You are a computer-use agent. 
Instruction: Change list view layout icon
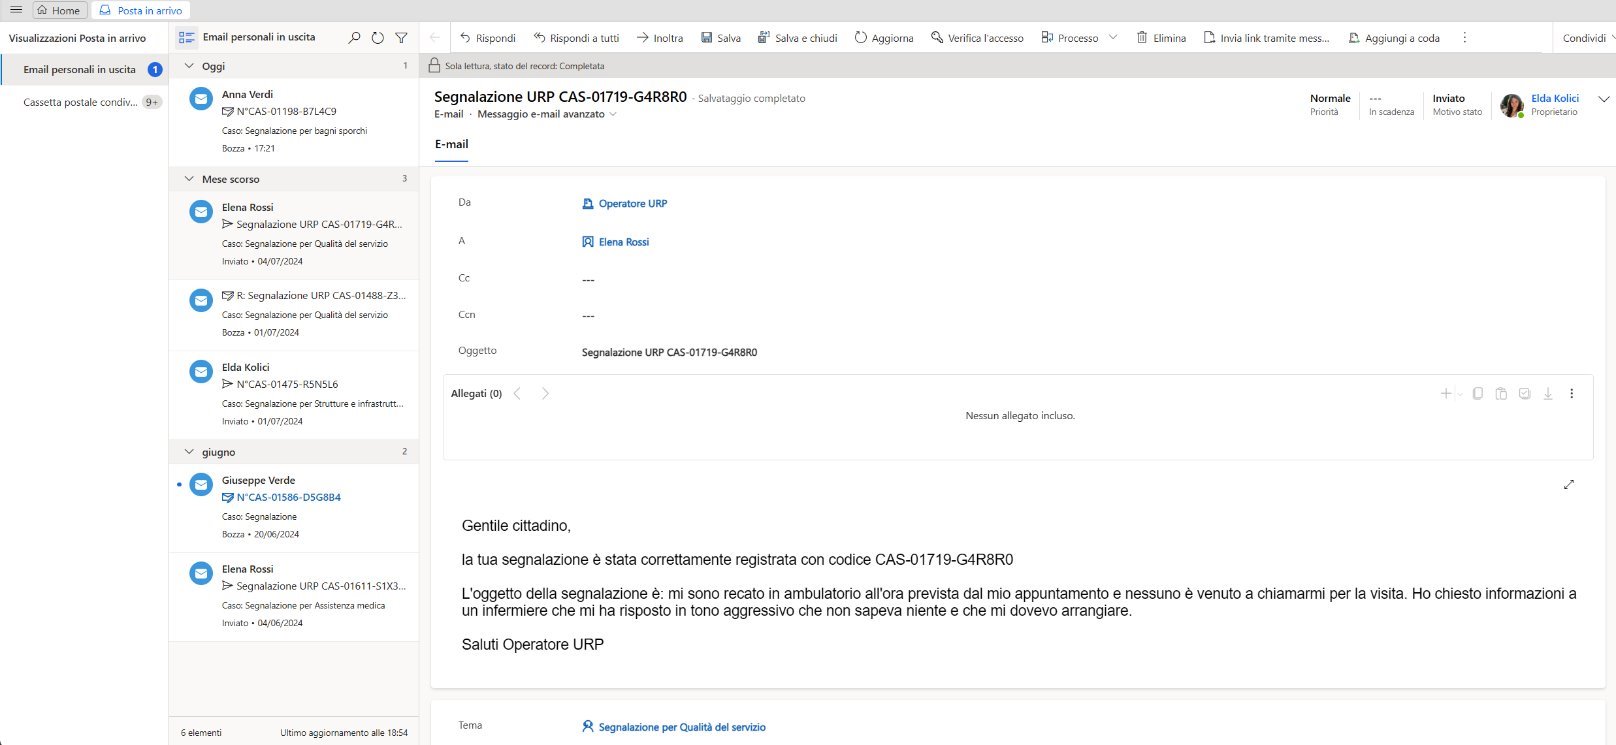tap(186, 38)
